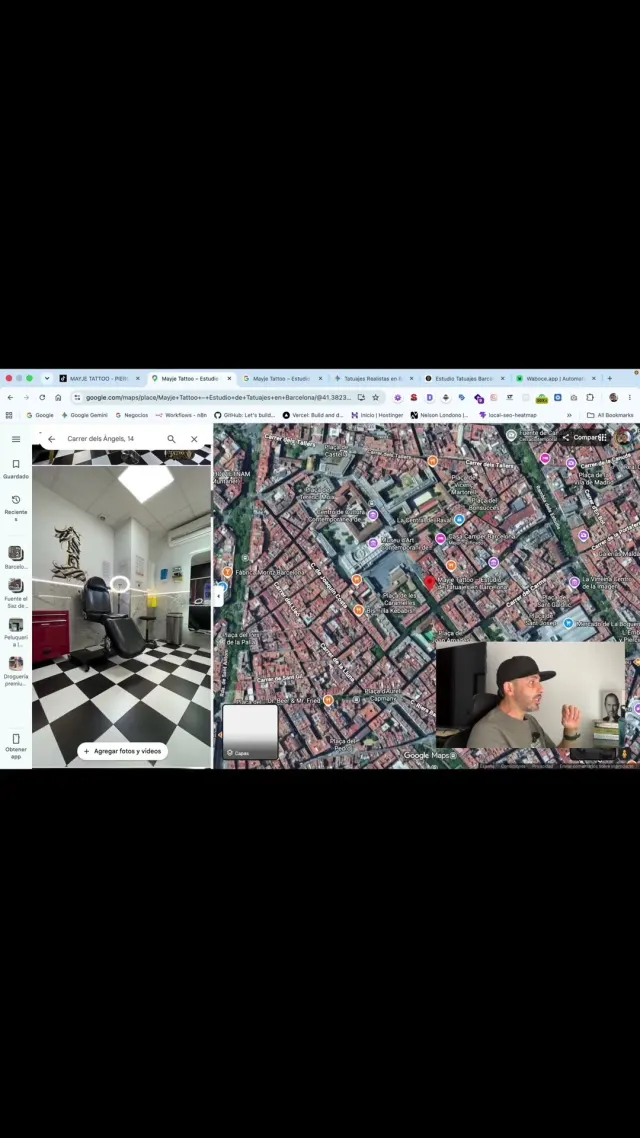Open Google Gemini bookmark

tap(84, 415)
